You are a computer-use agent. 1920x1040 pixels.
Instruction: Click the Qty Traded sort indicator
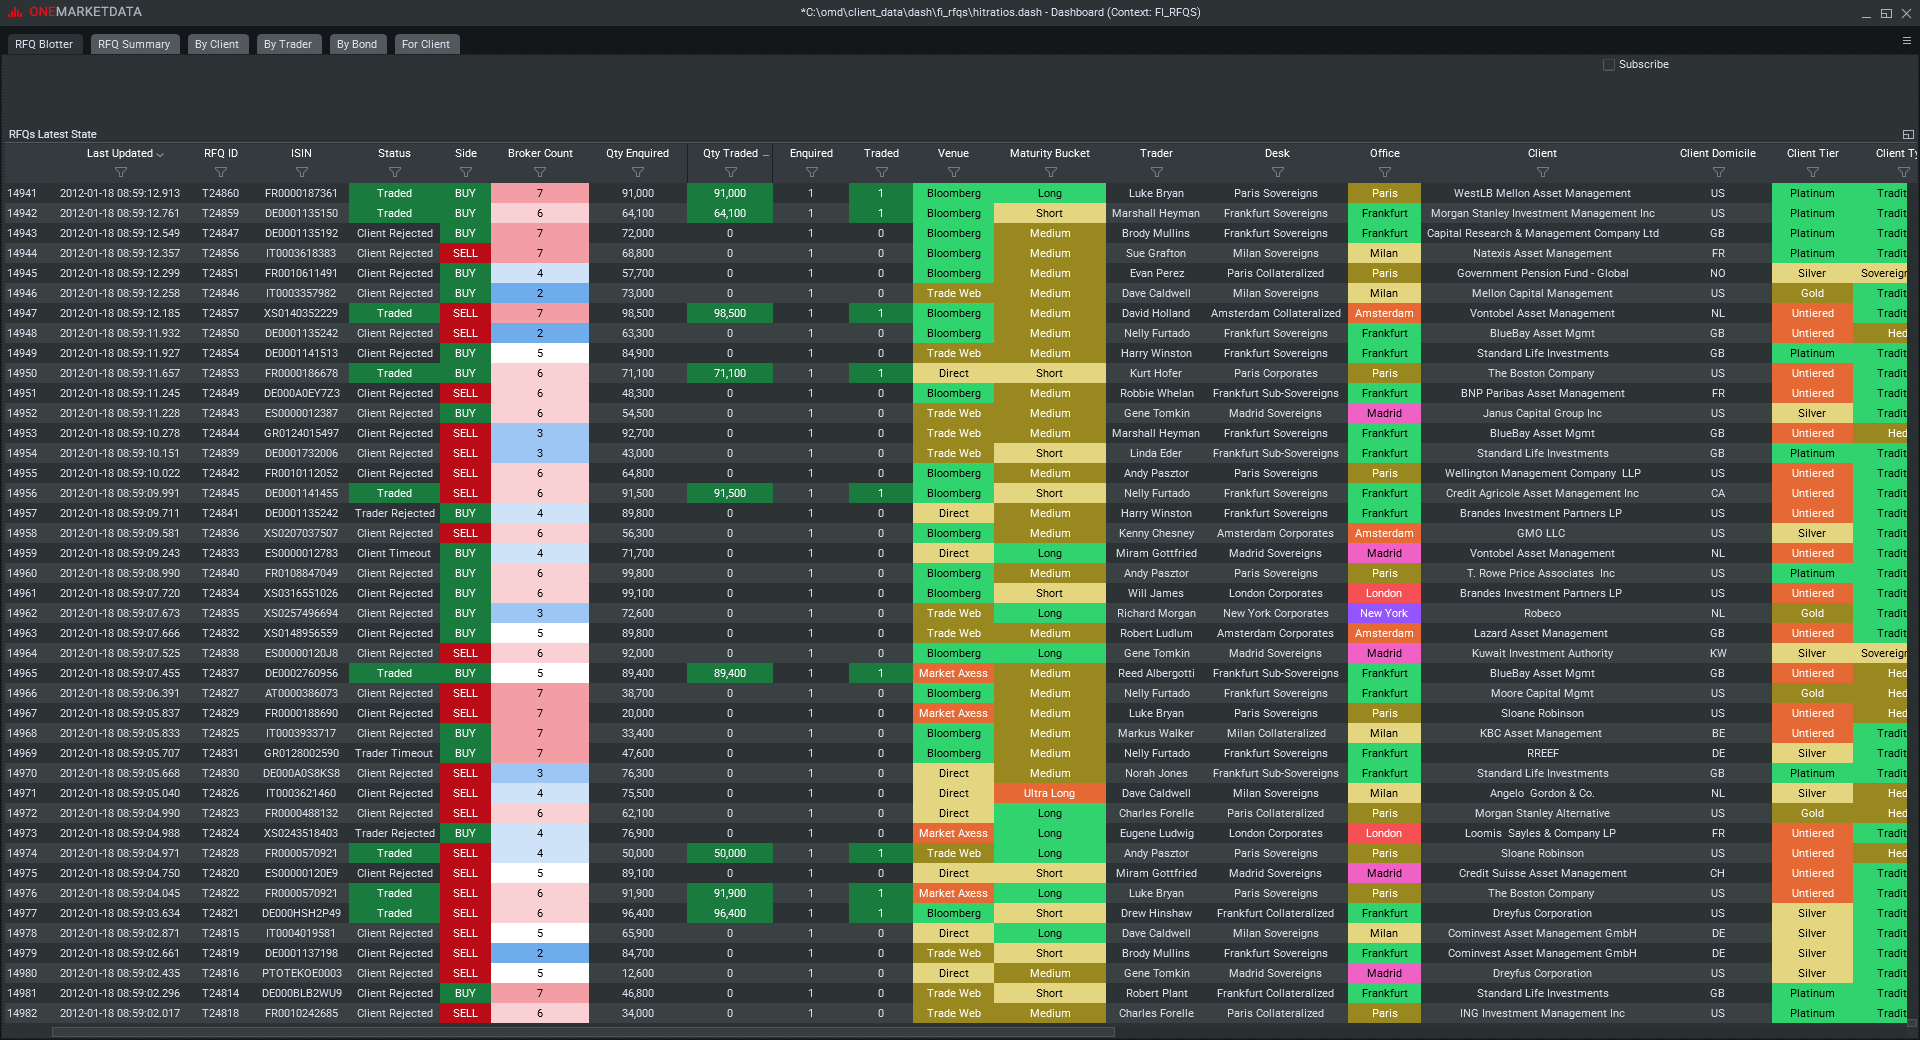click(x=766, y=153)
